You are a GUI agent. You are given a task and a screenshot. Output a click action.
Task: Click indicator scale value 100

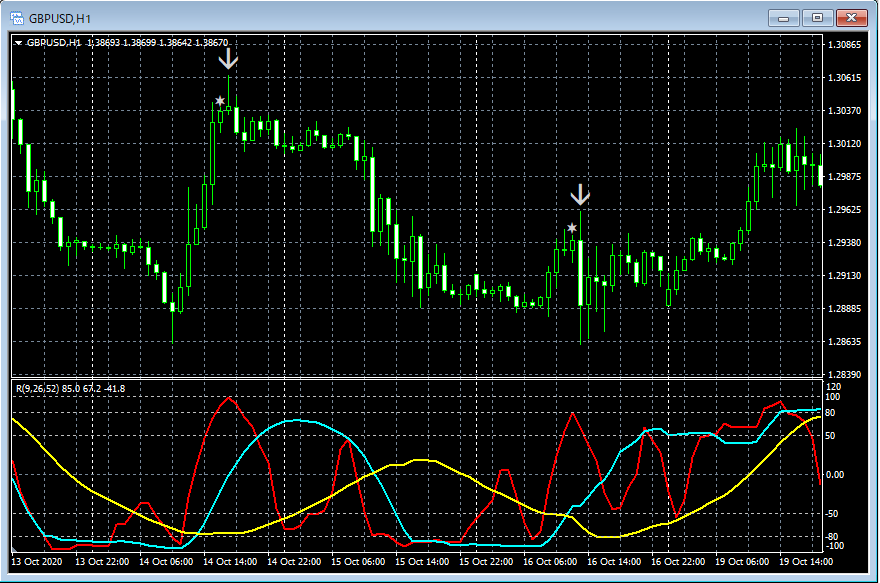(833, 397)
